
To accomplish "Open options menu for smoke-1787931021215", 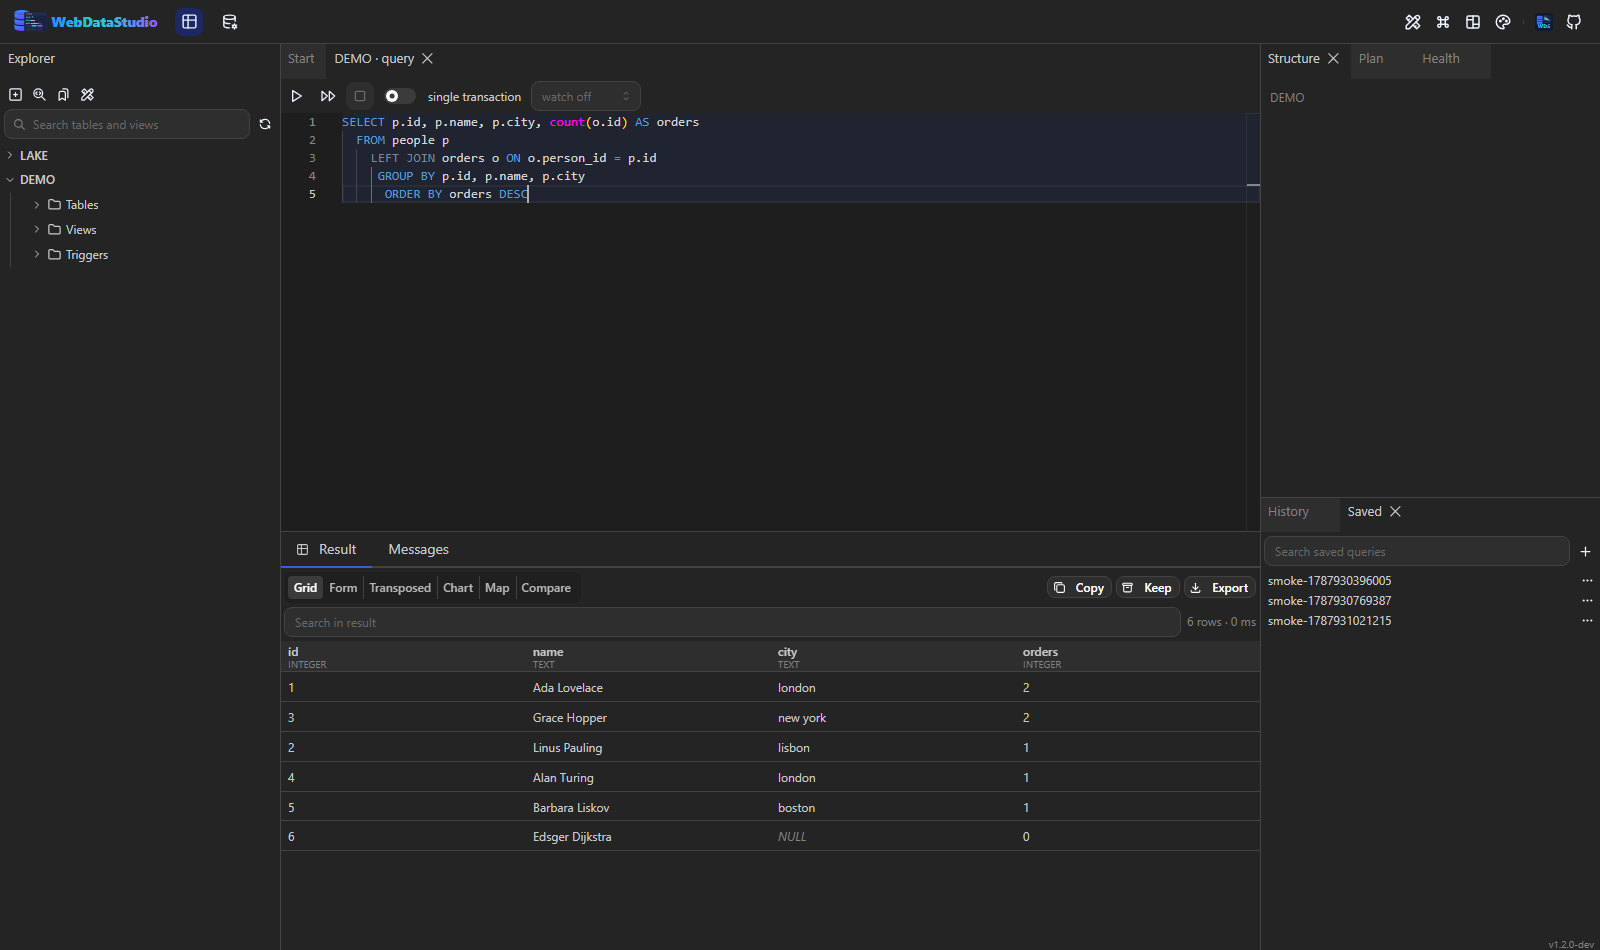I will tap(1587, 621).
